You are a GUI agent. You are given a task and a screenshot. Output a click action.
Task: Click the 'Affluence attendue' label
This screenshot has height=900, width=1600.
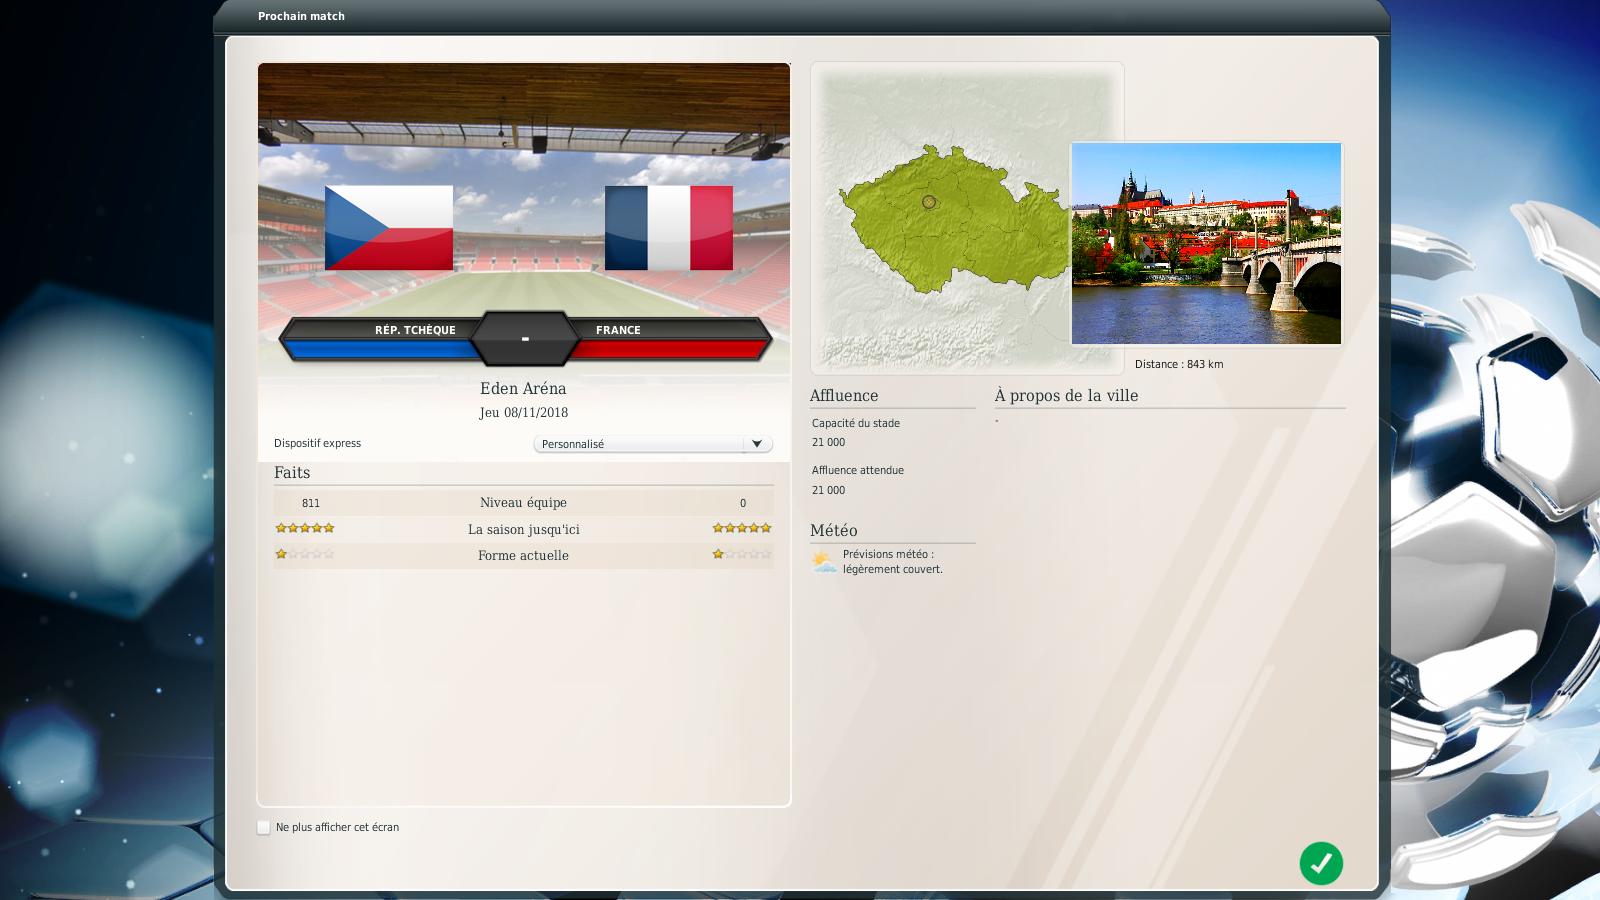click(858, 470)
